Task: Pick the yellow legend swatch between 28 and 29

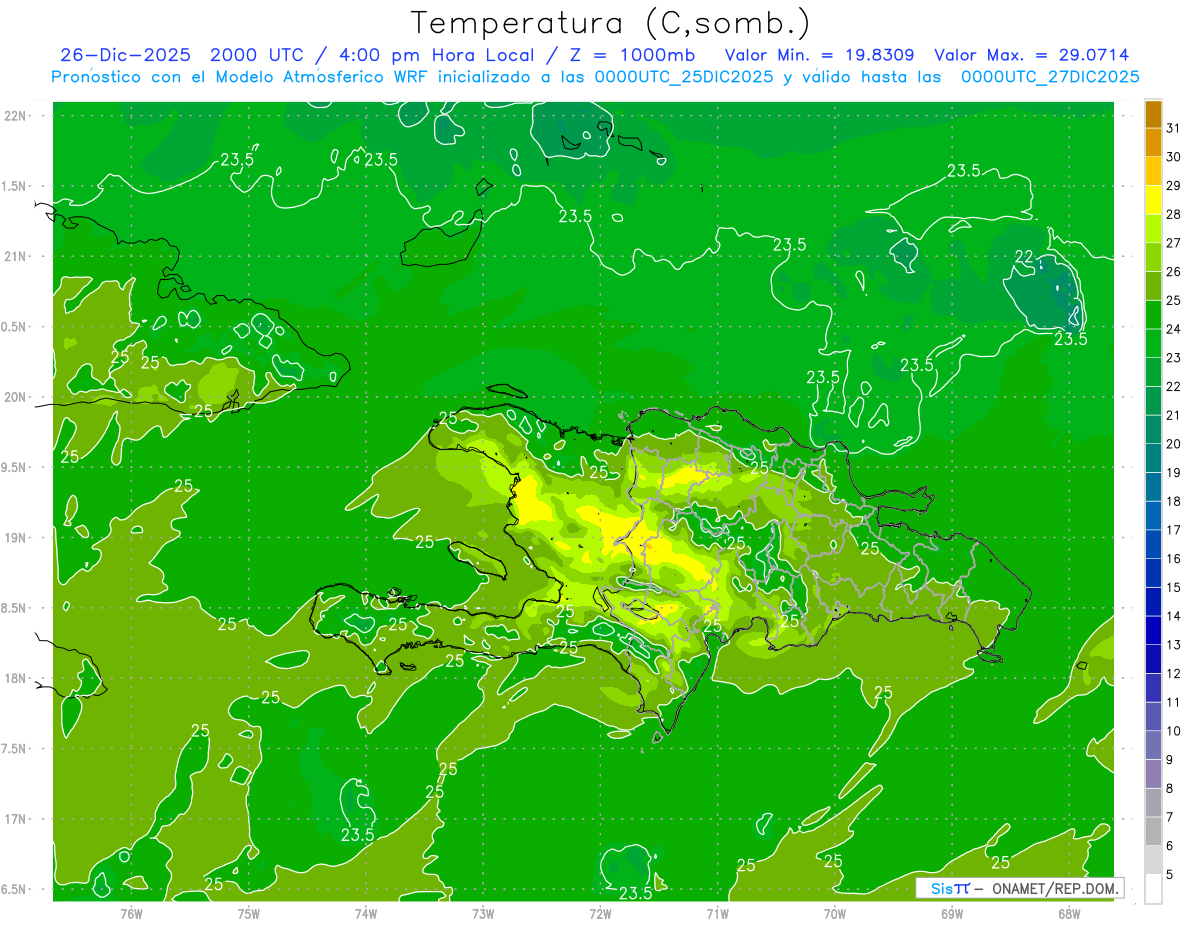Action: (x=1153, y=200)
